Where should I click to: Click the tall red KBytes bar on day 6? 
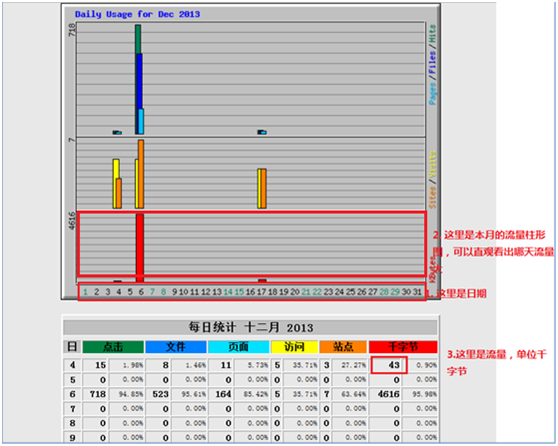tap(140, 248)
